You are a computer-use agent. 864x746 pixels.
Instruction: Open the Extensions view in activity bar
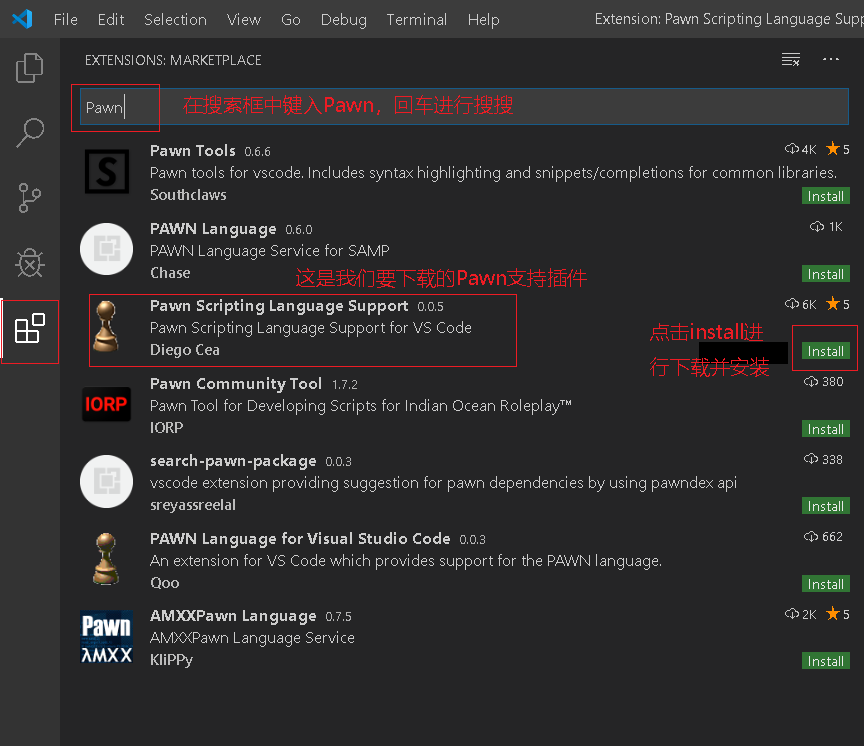click(30, 329)
